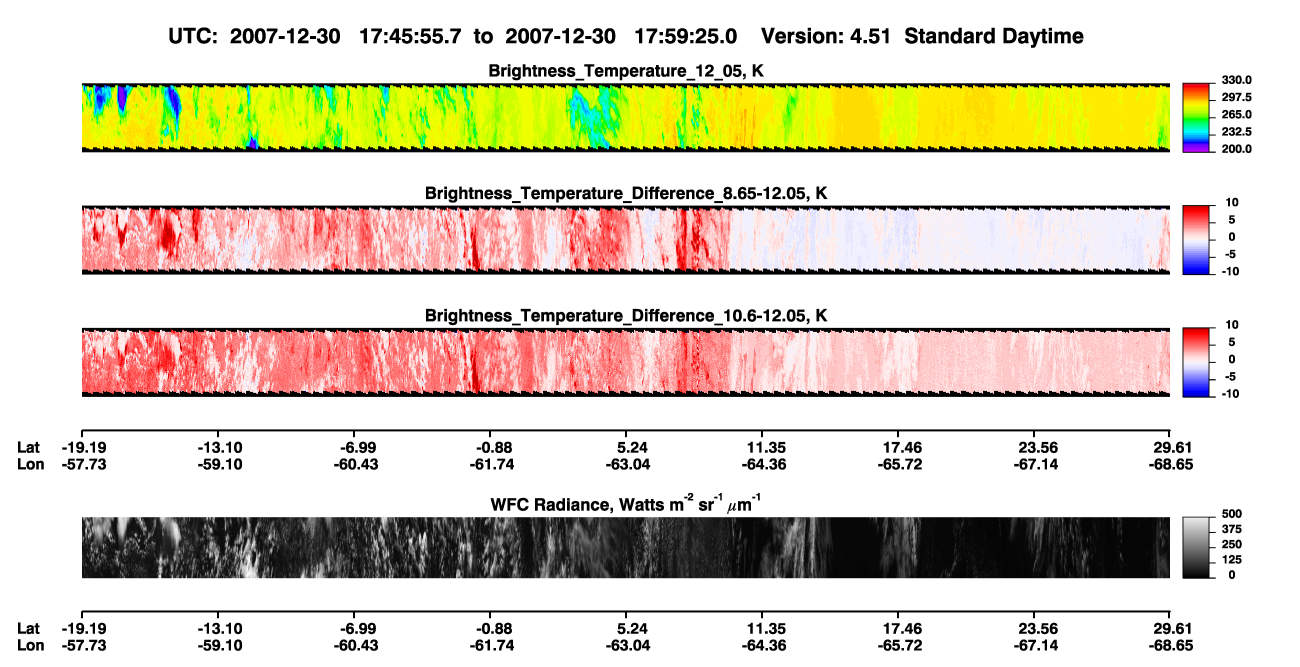Click the '500' tick on WFC colorbar

click(x=1232, y=514)
